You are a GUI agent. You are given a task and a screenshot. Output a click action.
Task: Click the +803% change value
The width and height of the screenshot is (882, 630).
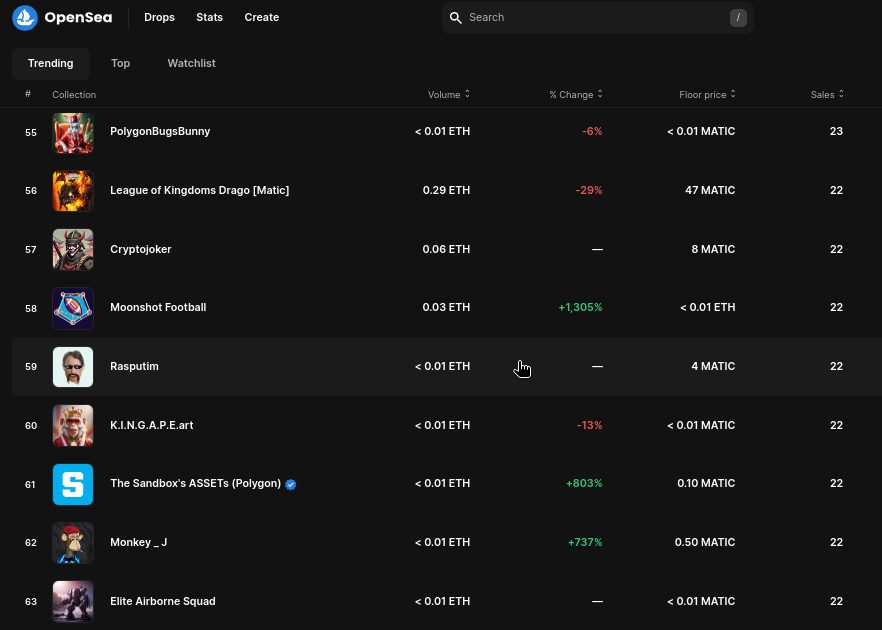[x=584, y=483]
